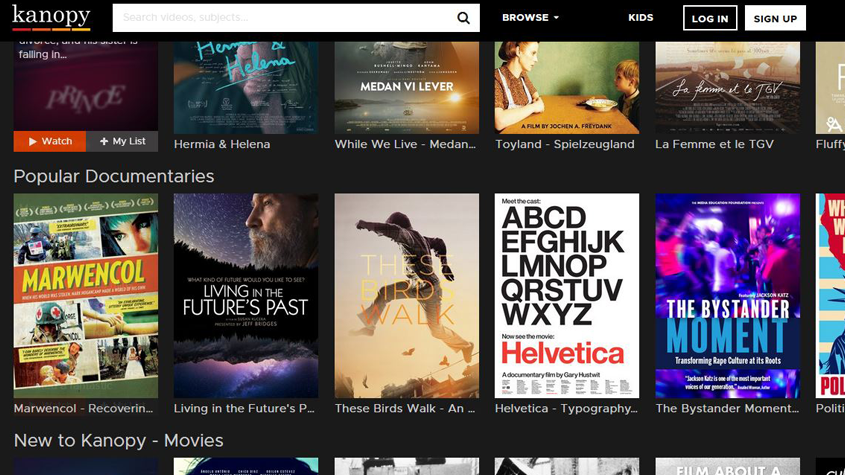Click Living in the Future's Past title
The image size is (845, 475).
tap(244, 409)
